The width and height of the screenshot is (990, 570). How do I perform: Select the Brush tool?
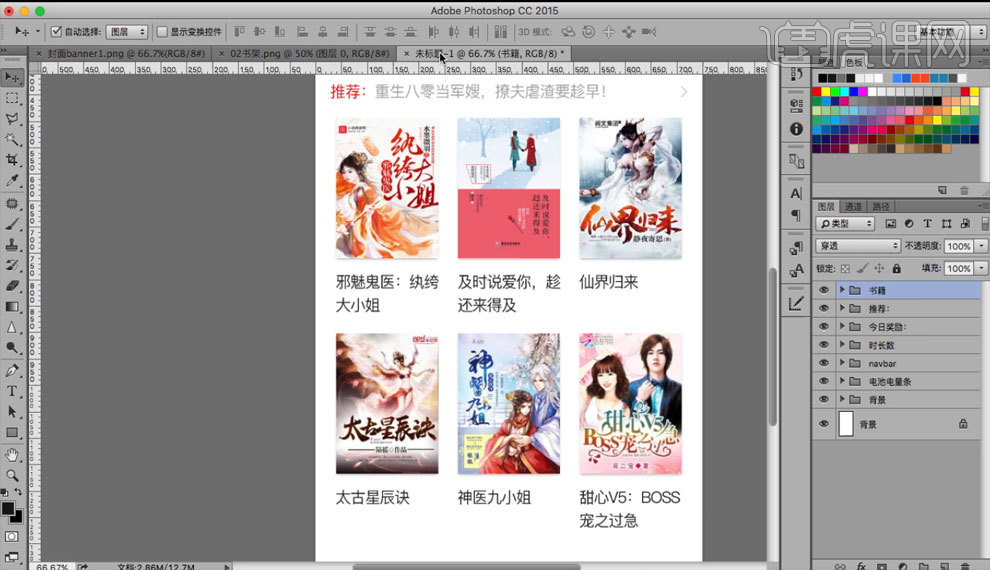12,224
